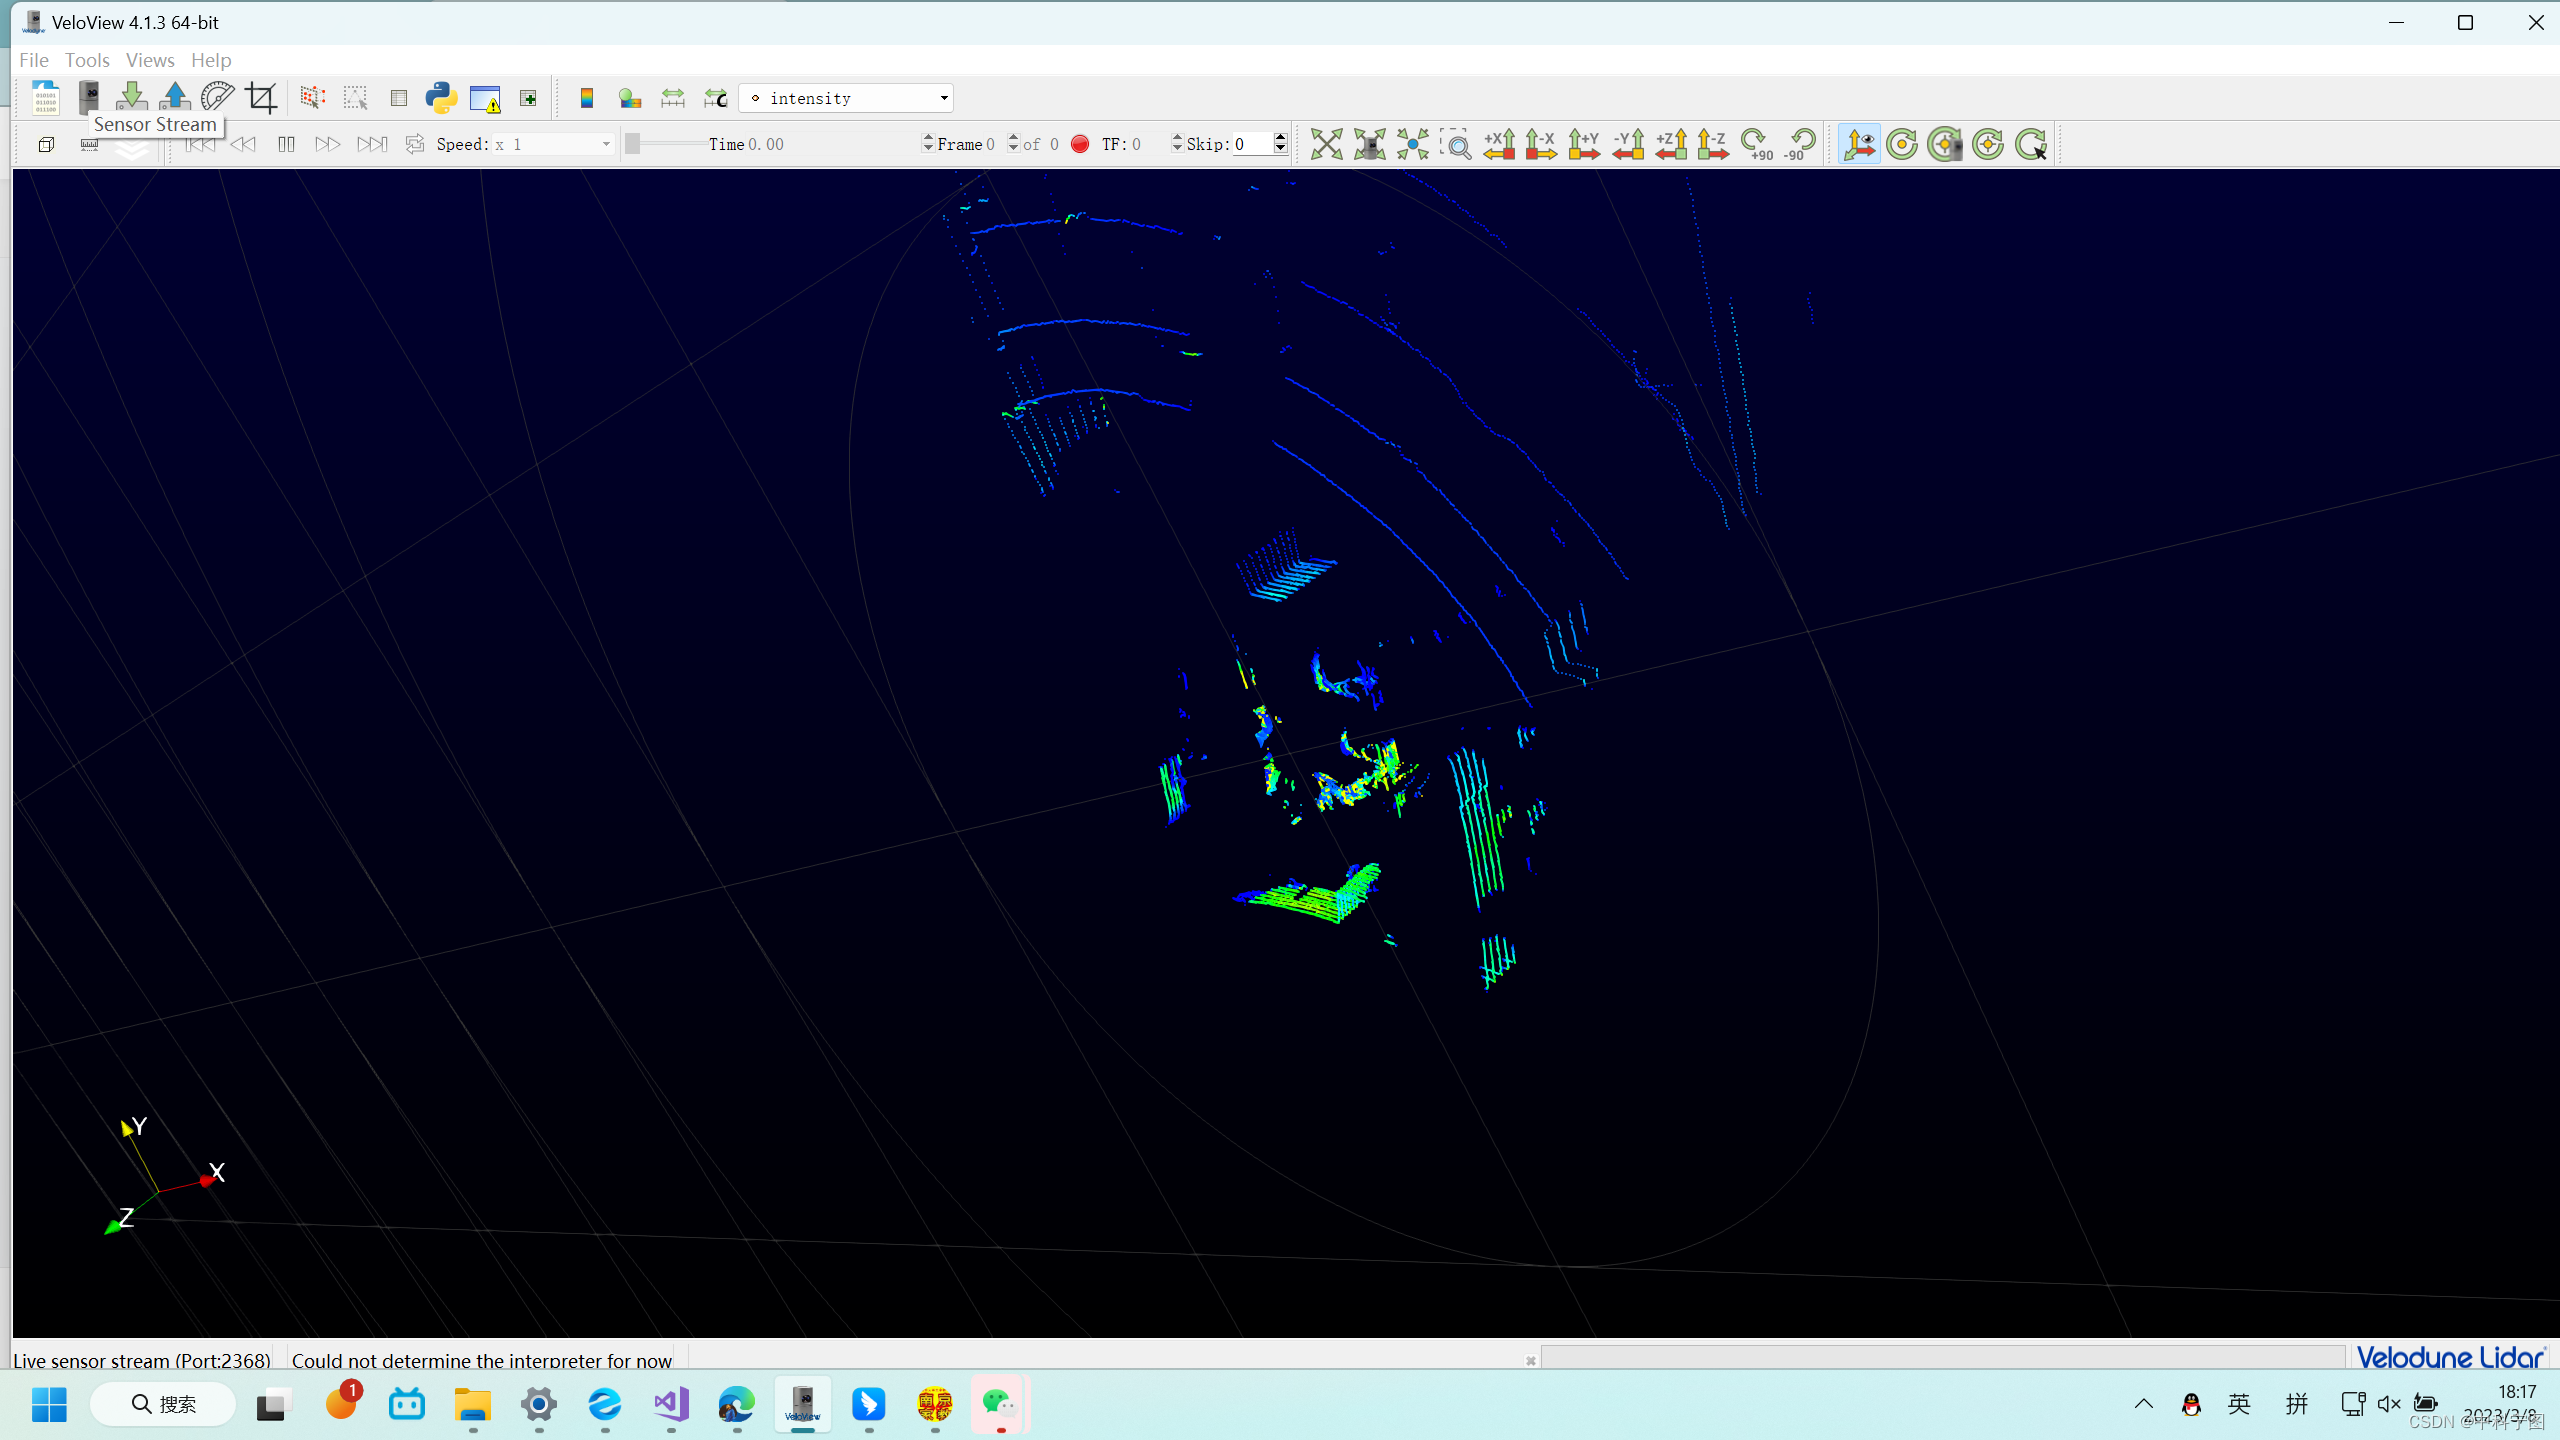Set view direction to -Z
2560x1440 pixels.
click(1713, 144)
